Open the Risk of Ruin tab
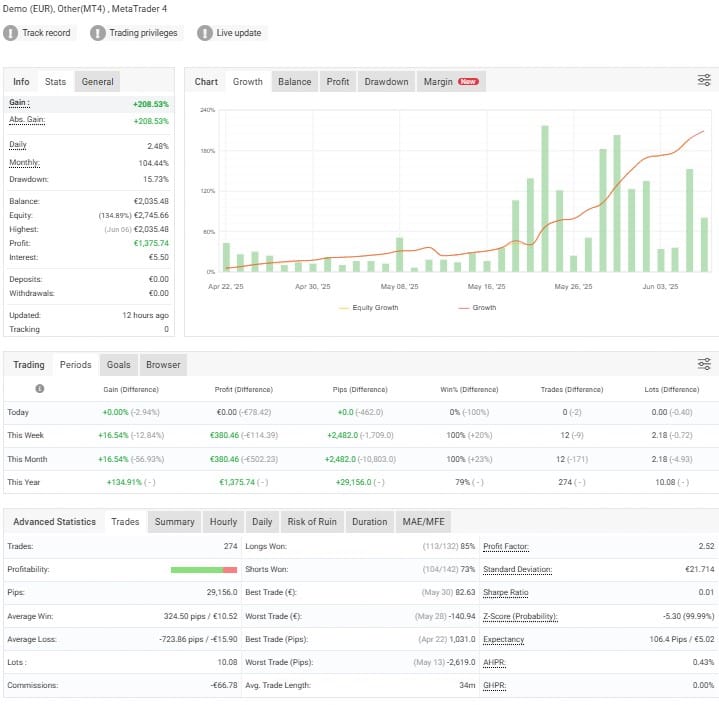Viewport: 719px width, 705px height. [312, 522]
